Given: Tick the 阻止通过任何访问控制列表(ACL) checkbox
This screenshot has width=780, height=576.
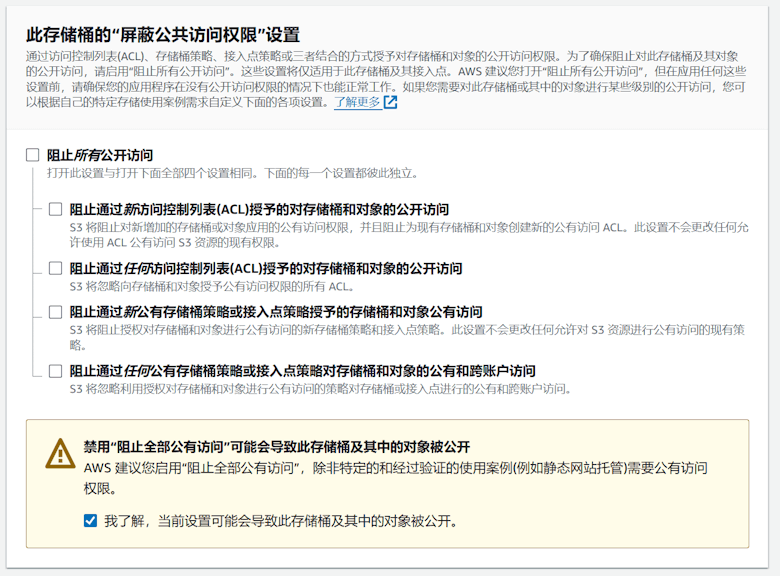Looking at the screenshot, I should pyautogui.click(x=55, y=268).
